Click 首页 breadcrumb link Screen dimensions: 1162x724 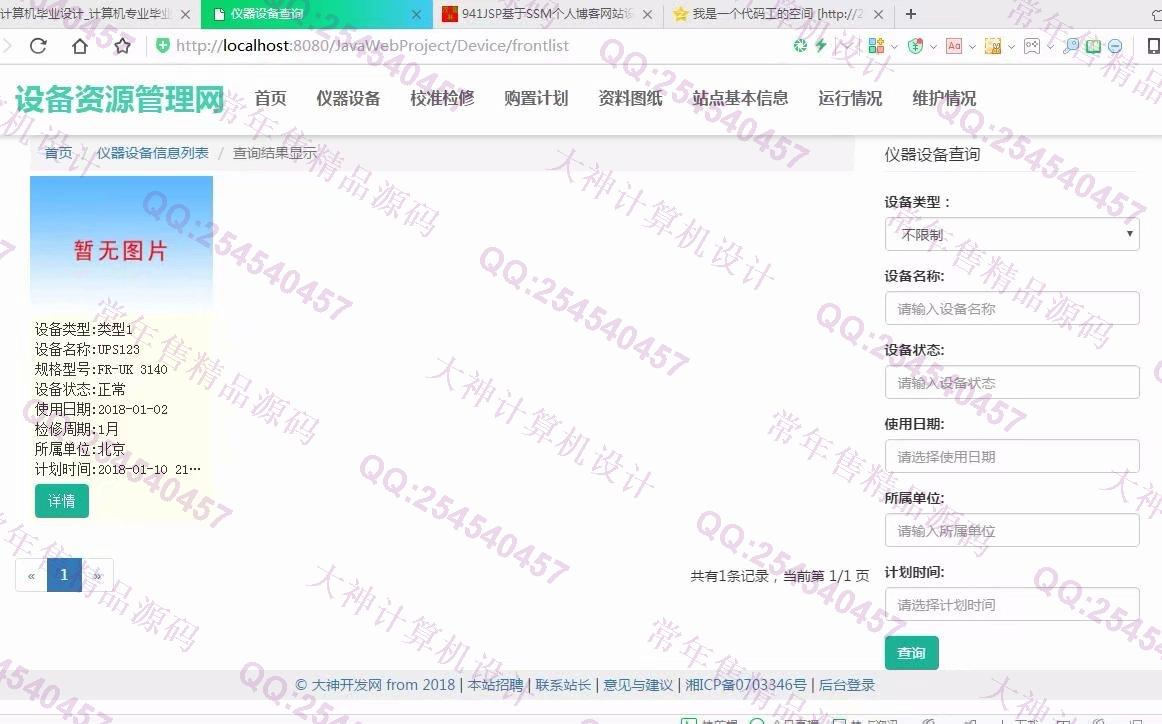(59, 153)
